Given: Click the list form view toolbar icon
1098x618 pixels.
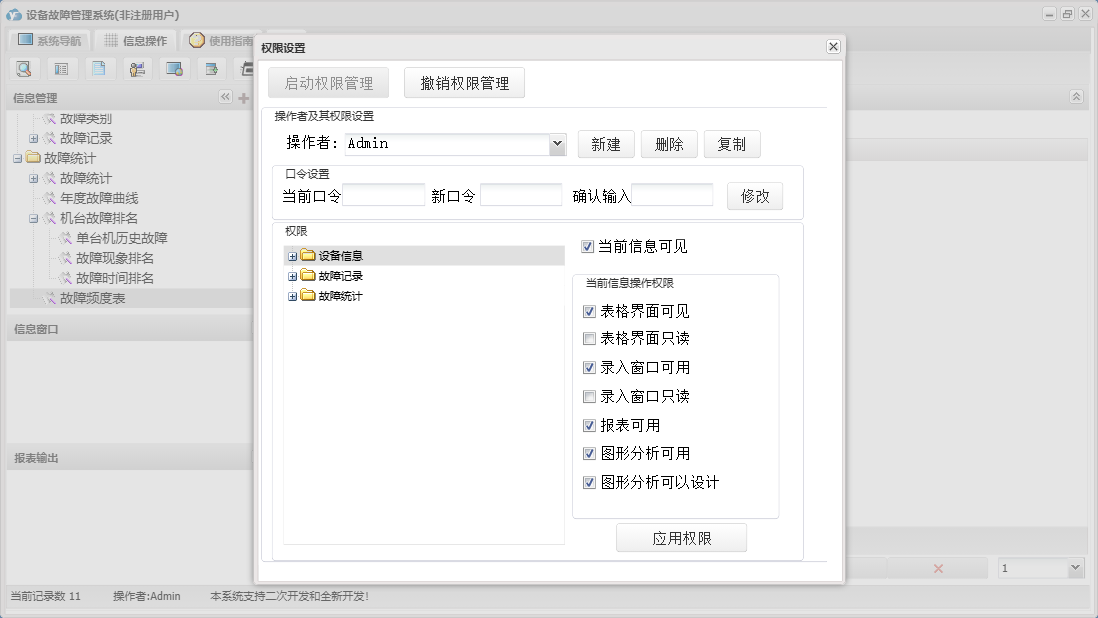Looking at the screenshot, I should 62,69.
